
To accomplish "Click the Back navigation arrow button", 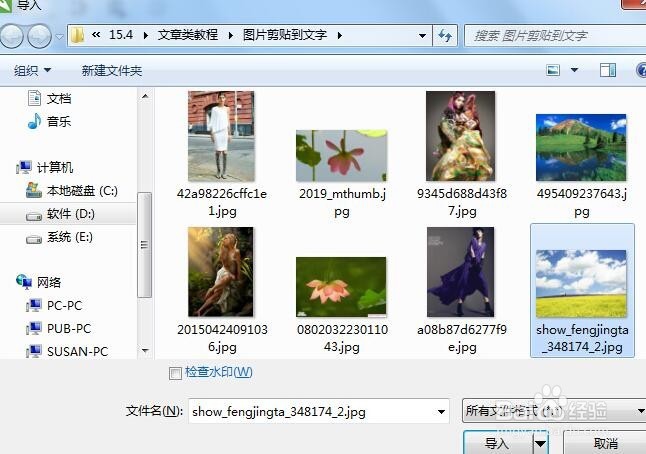I will [12, 36].
